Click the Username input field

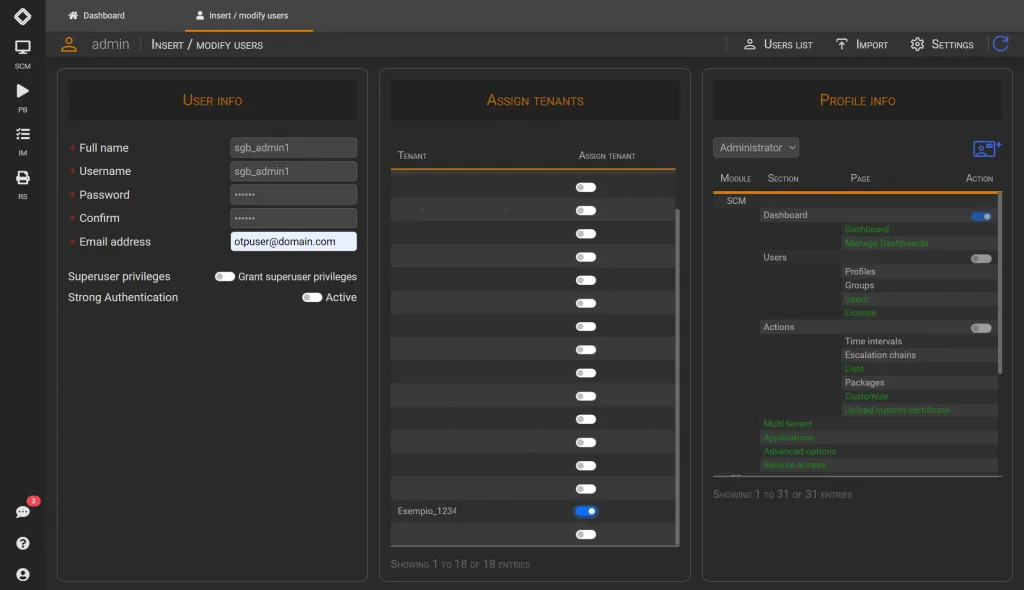point(293,171)
